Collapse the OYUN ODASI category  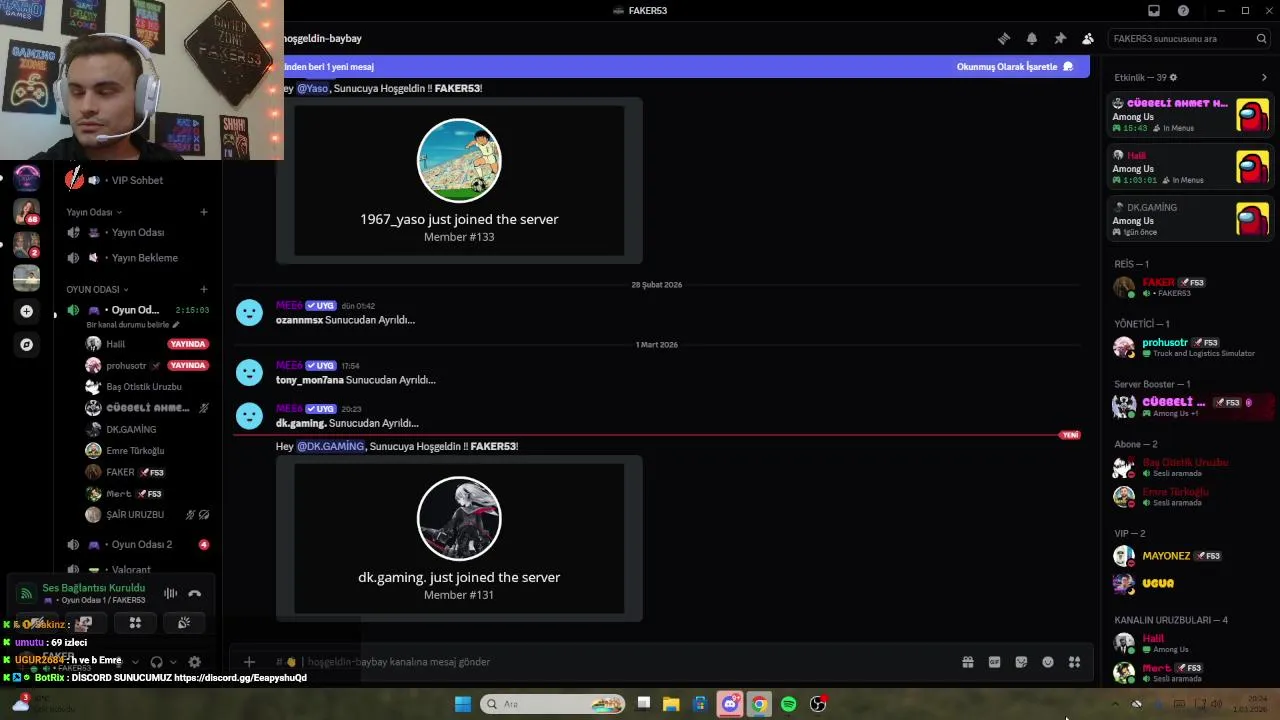[97, 289]
